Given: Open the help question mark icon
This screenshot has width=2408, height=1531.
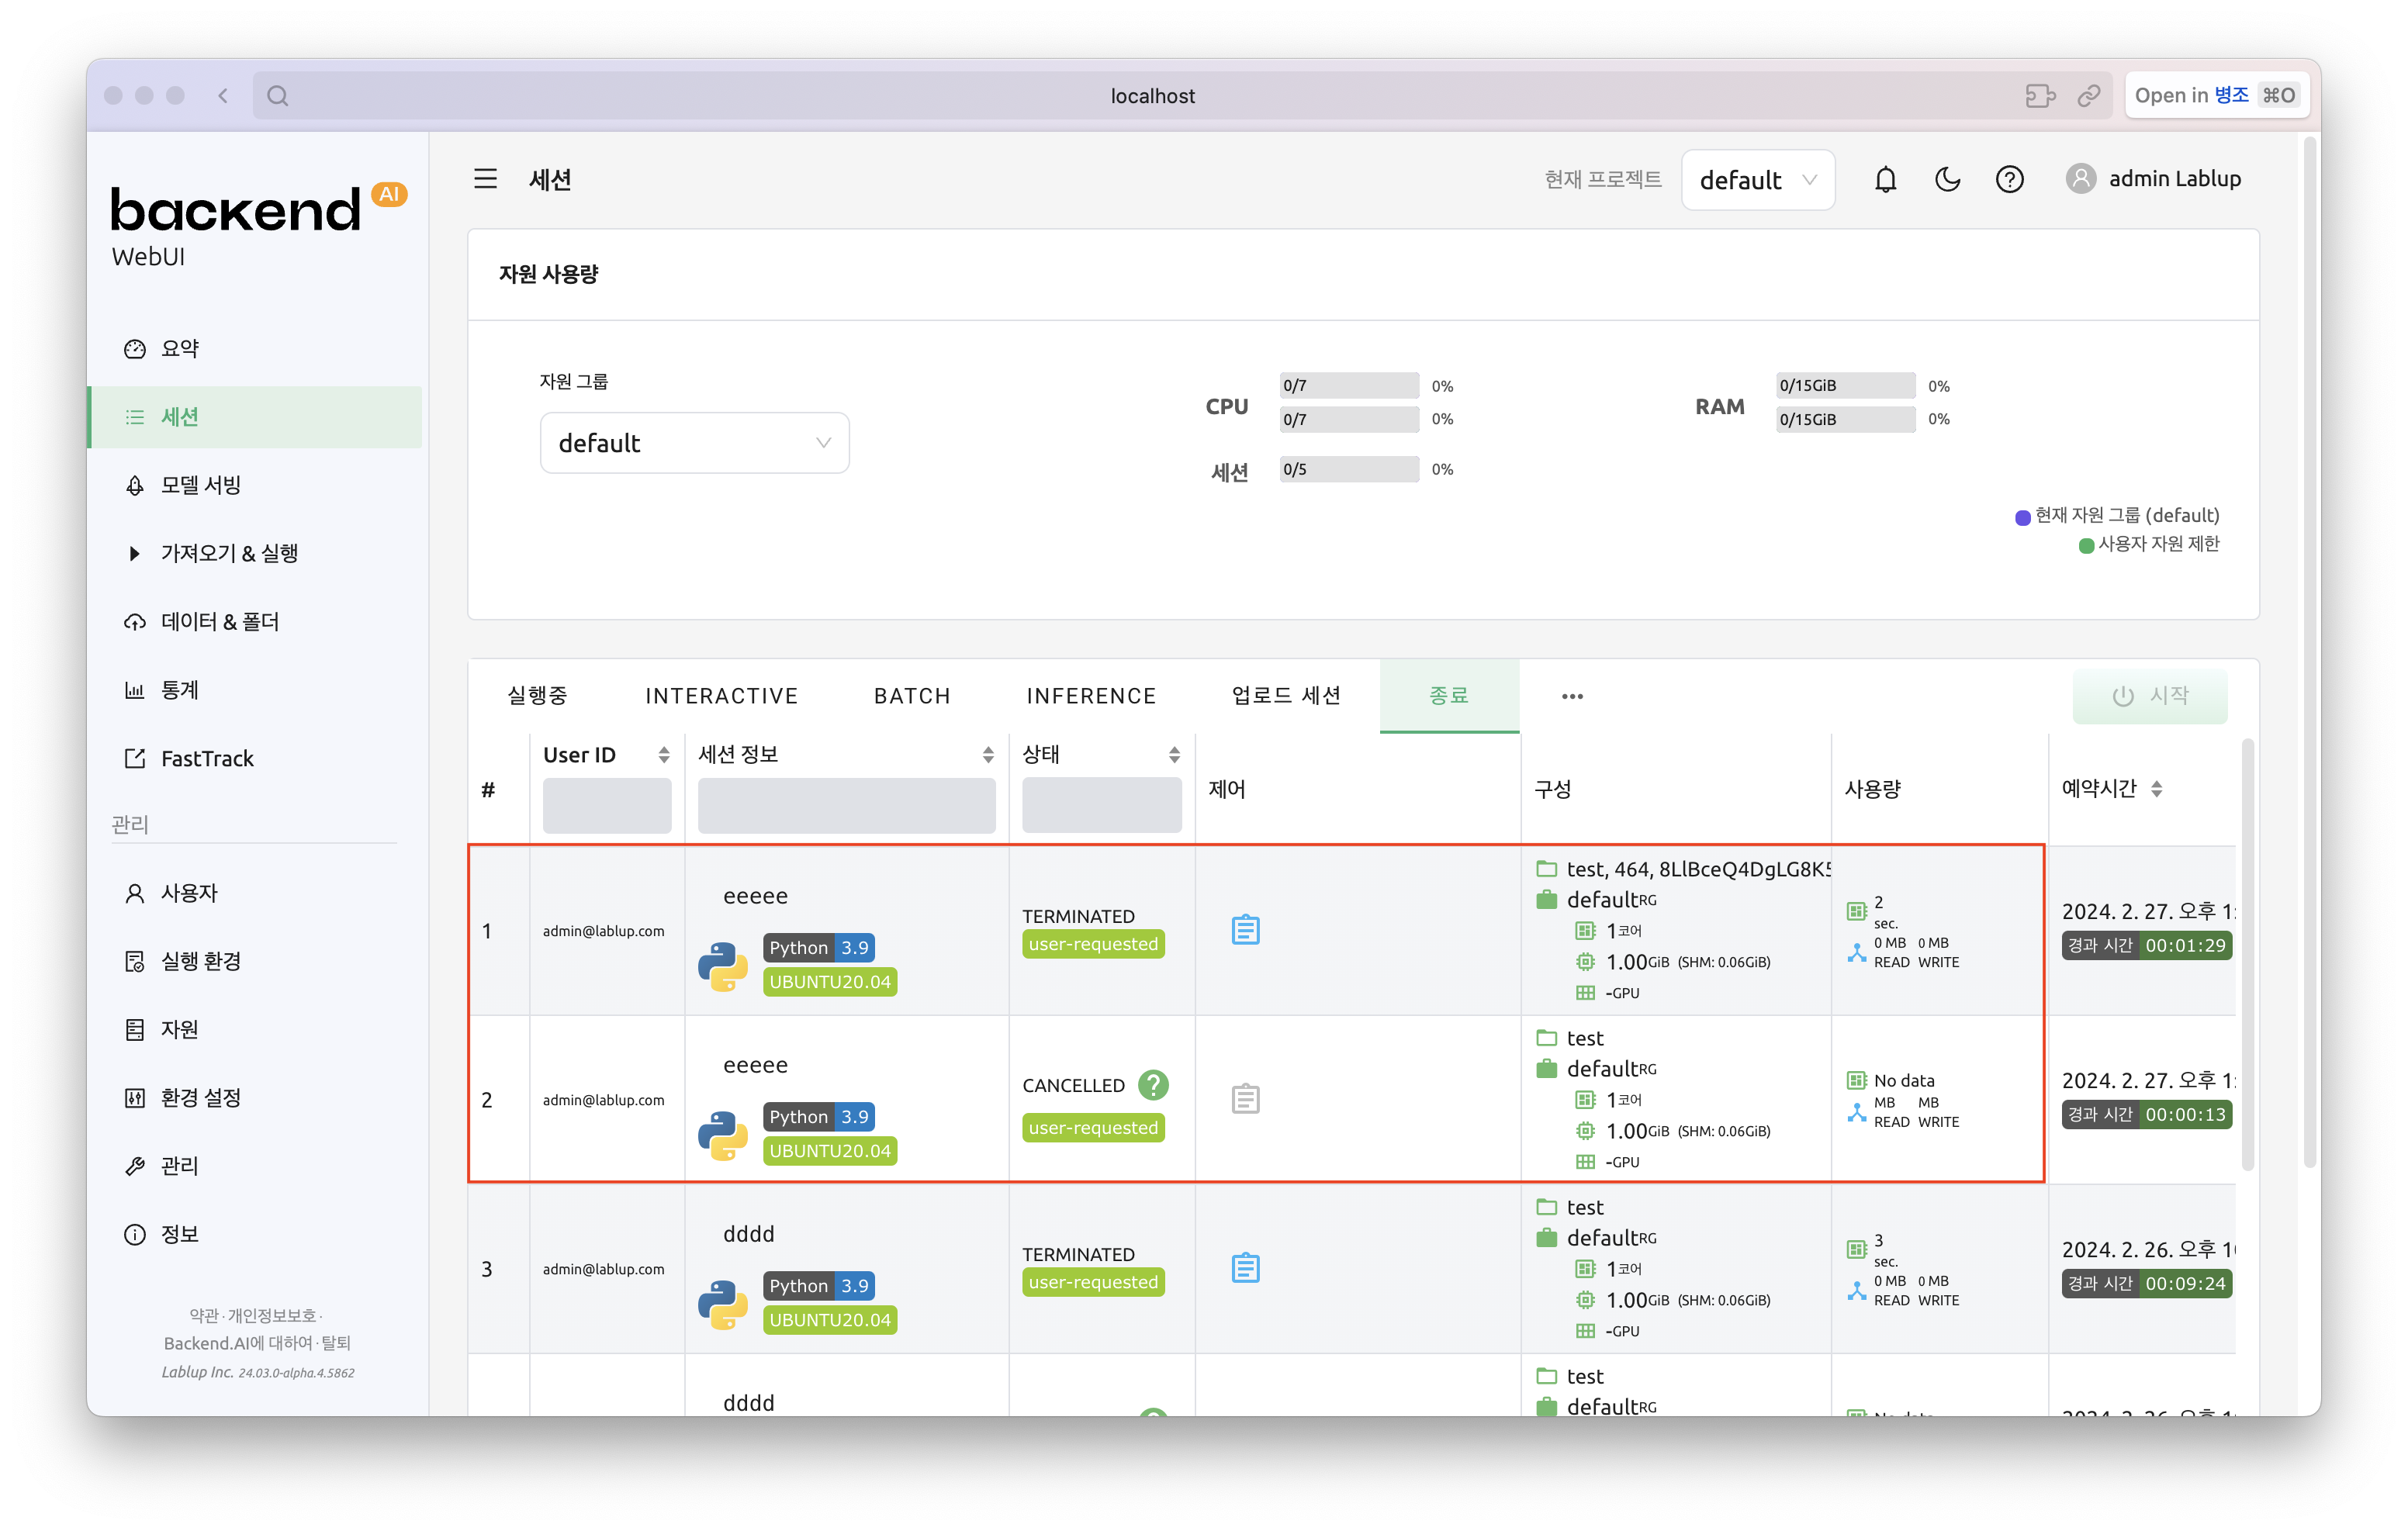Looking at the screenshot, I should click(x=2009, y=179).
